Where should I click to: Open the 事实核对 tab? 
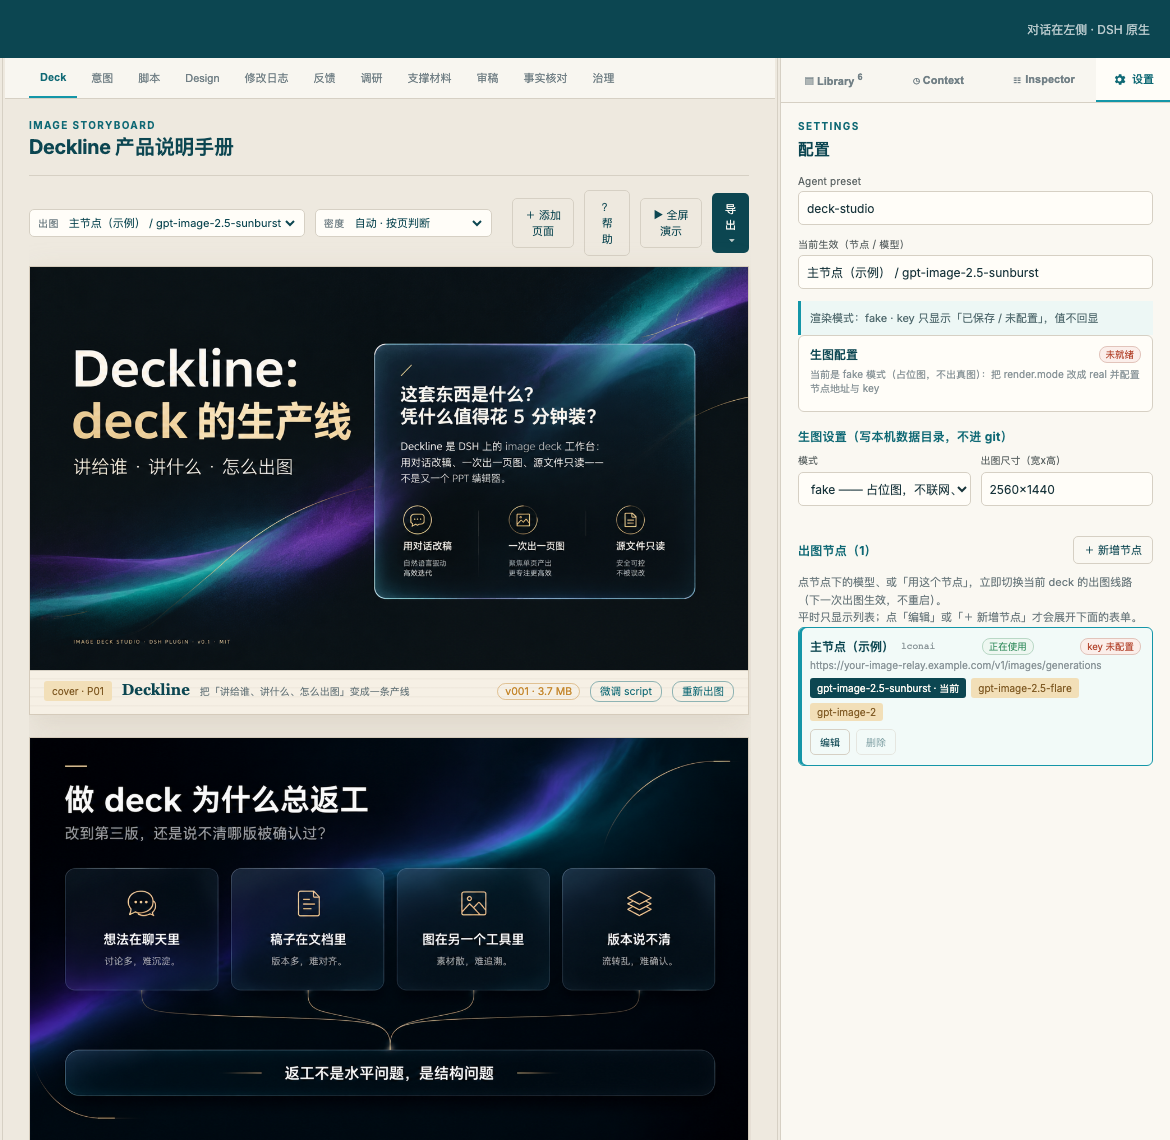click(x=545, y=78)
